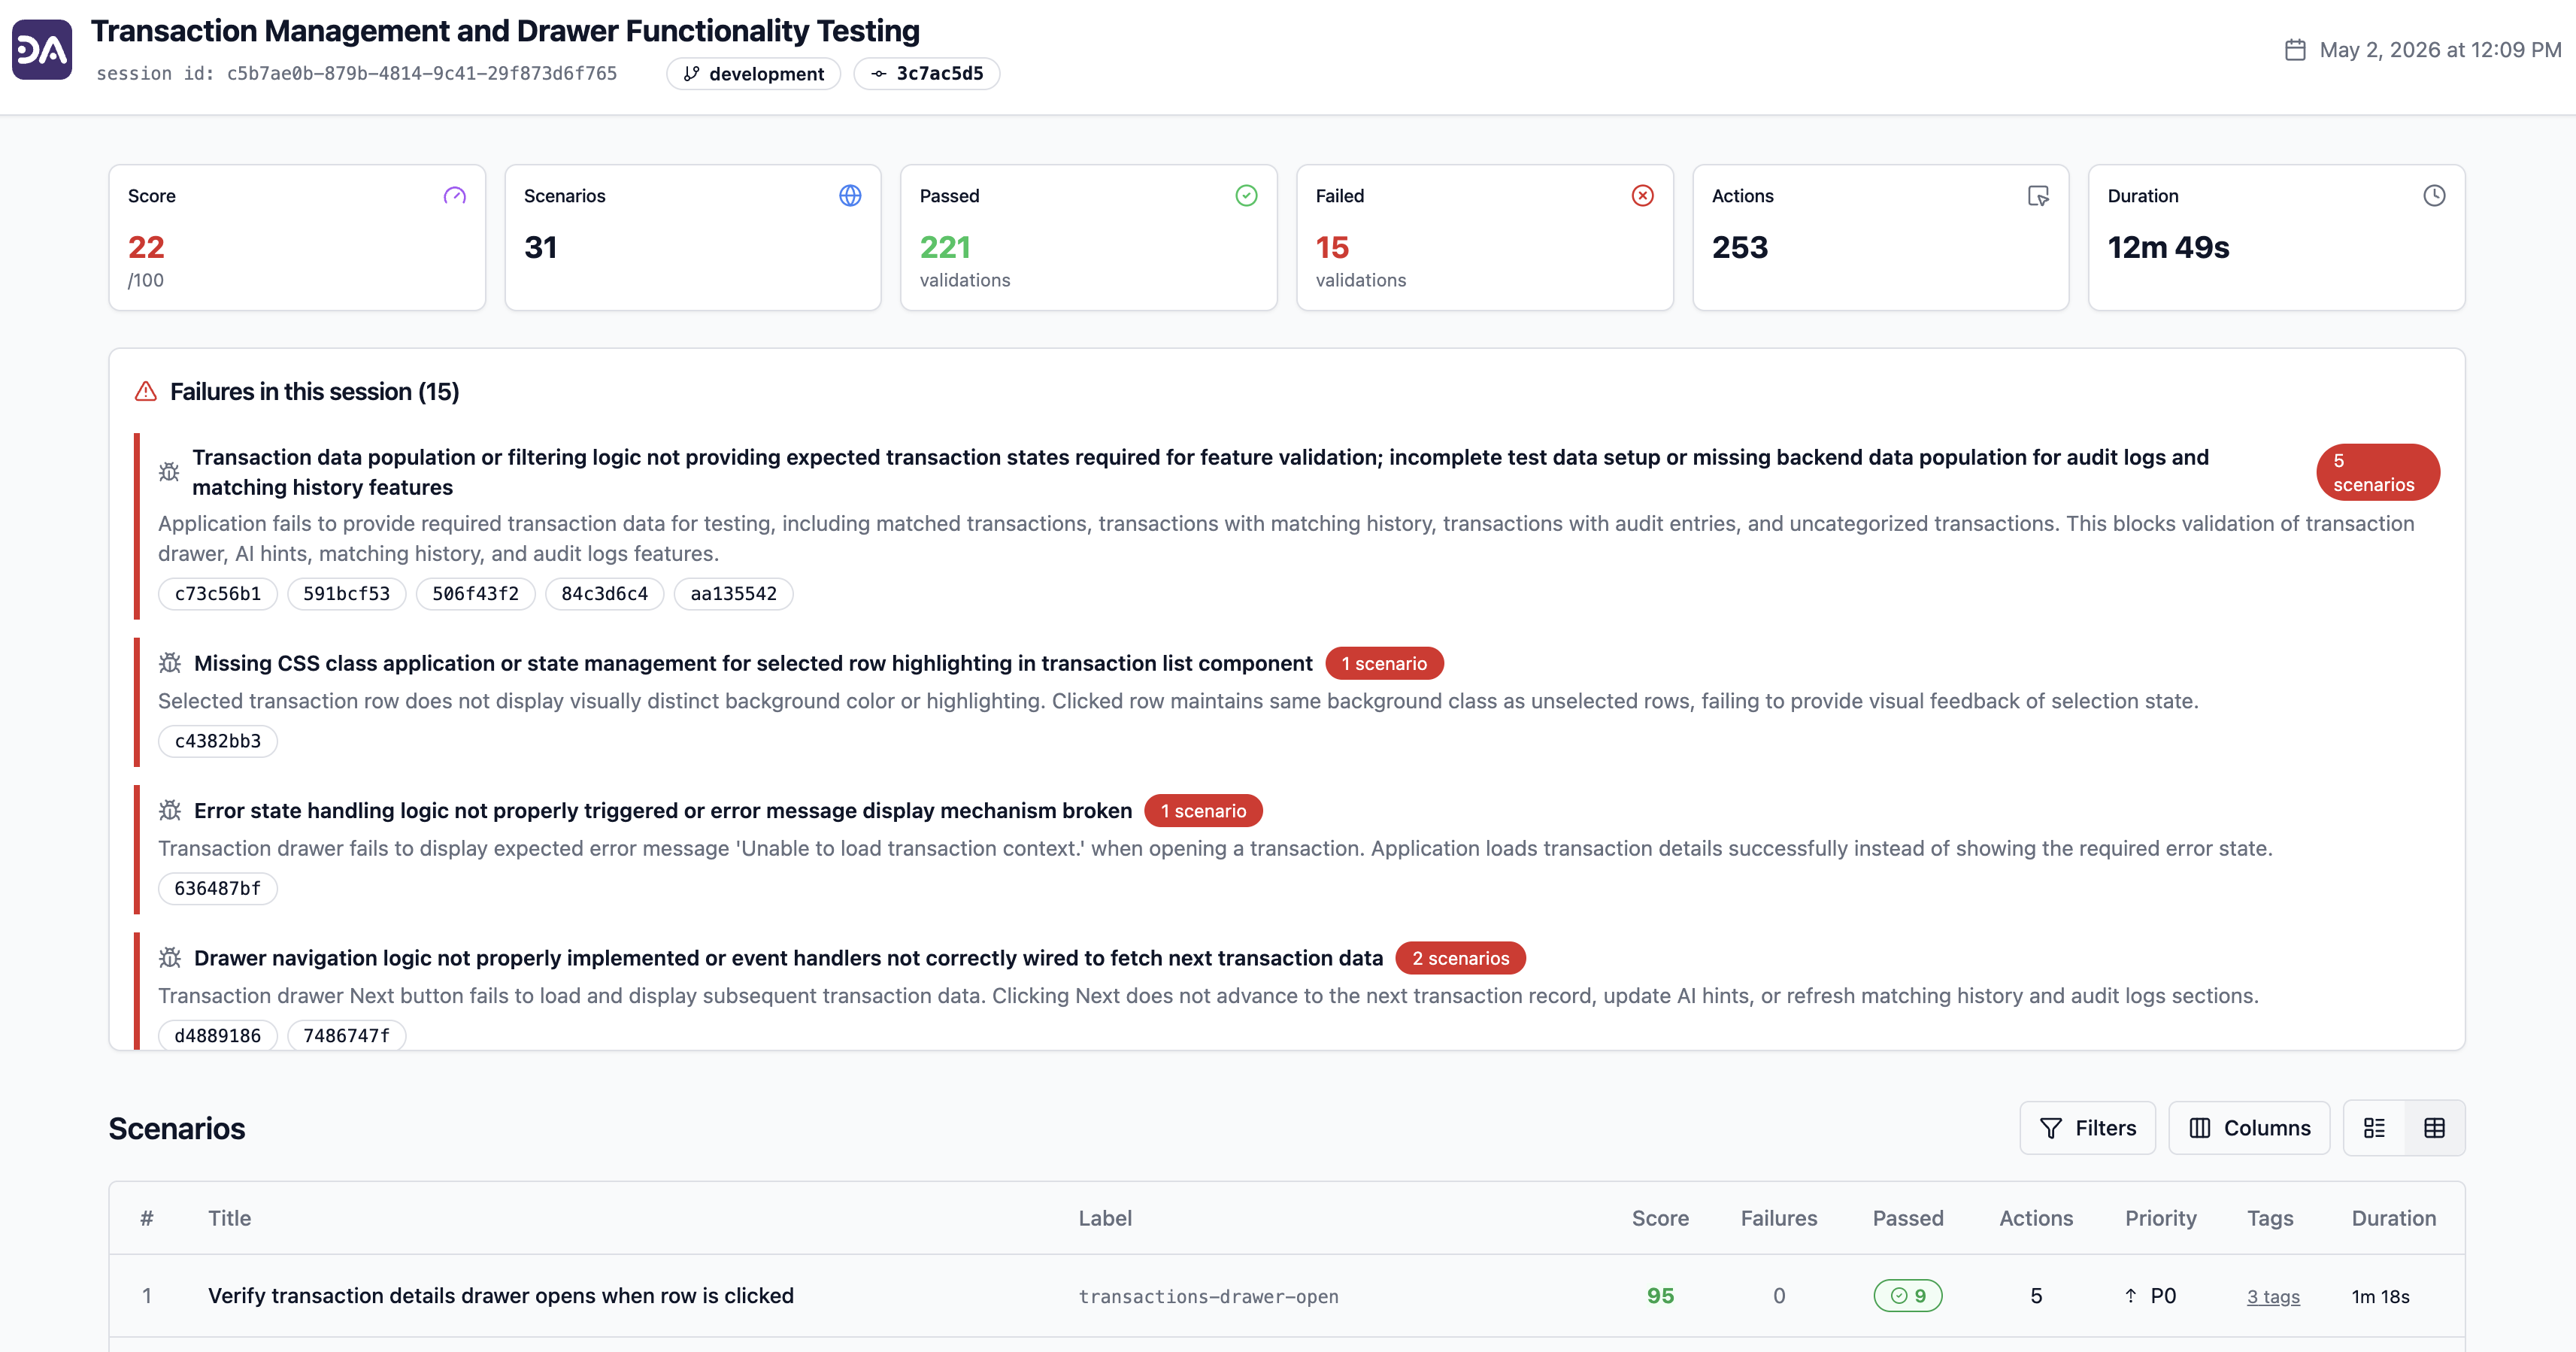Sort by the Score column header
The width and height of the screenshot is (2576, 1352).
coord(1660,1218)
